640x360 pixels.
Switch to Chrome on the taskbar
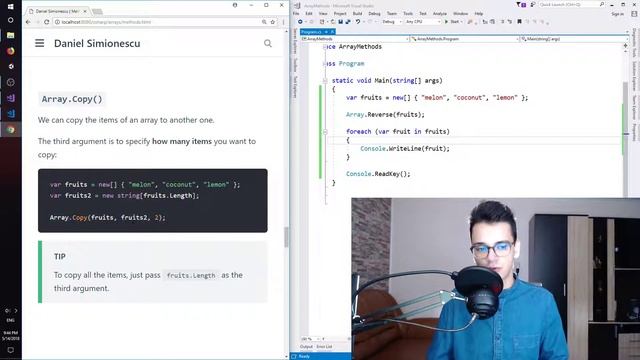tap(11, 129)
